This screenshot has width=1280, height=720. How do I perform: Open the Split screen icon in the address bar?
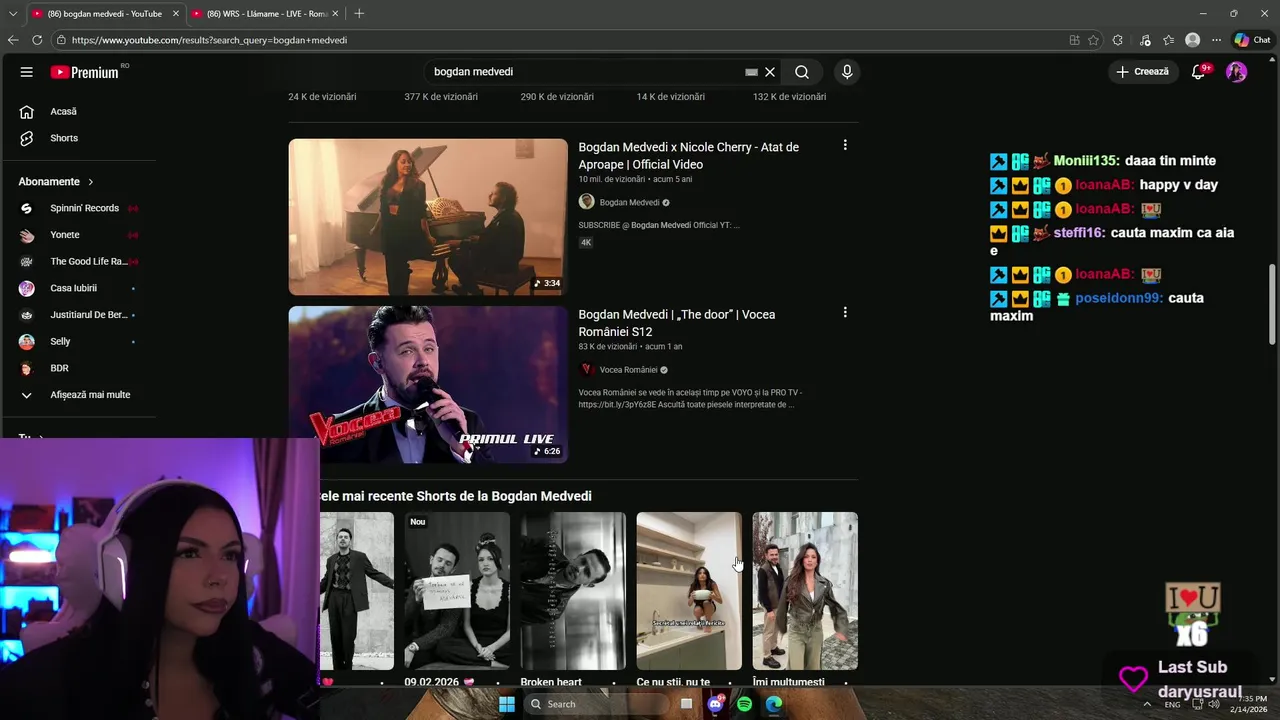coord(1074,40)
